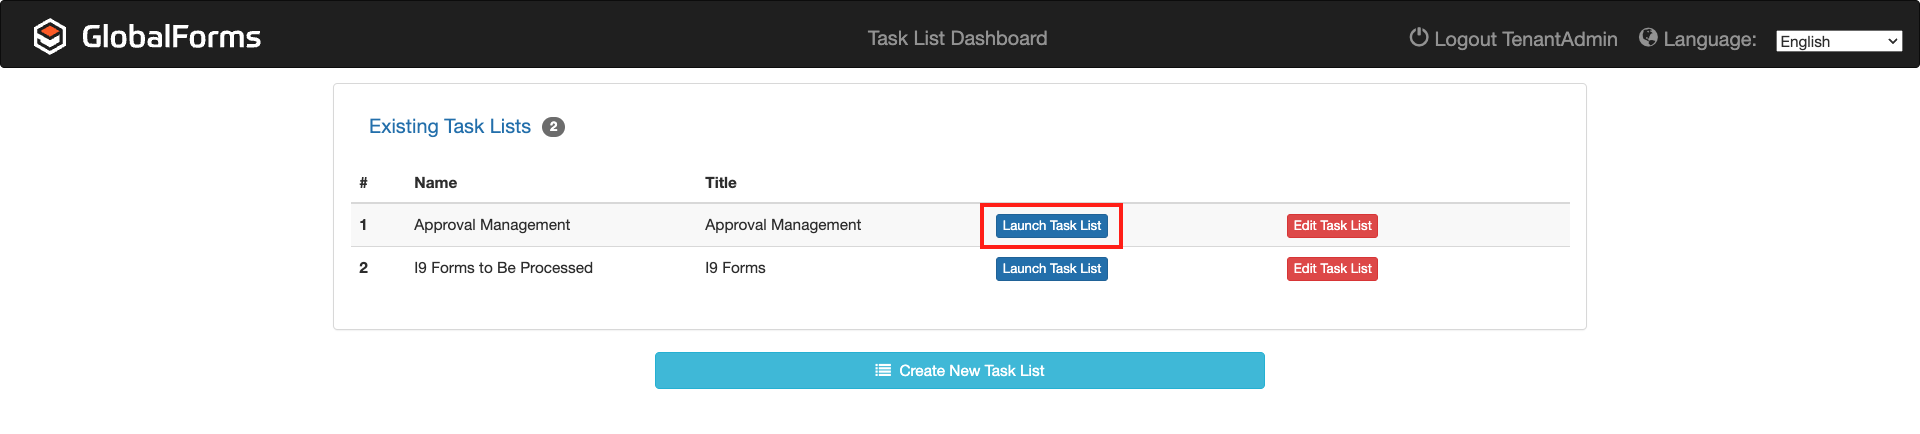Image resolution: width=1920 pixels, height=434 pixels.
Task: Edit the I9 Forms to Be Processed list
Action: (1332, 269)
